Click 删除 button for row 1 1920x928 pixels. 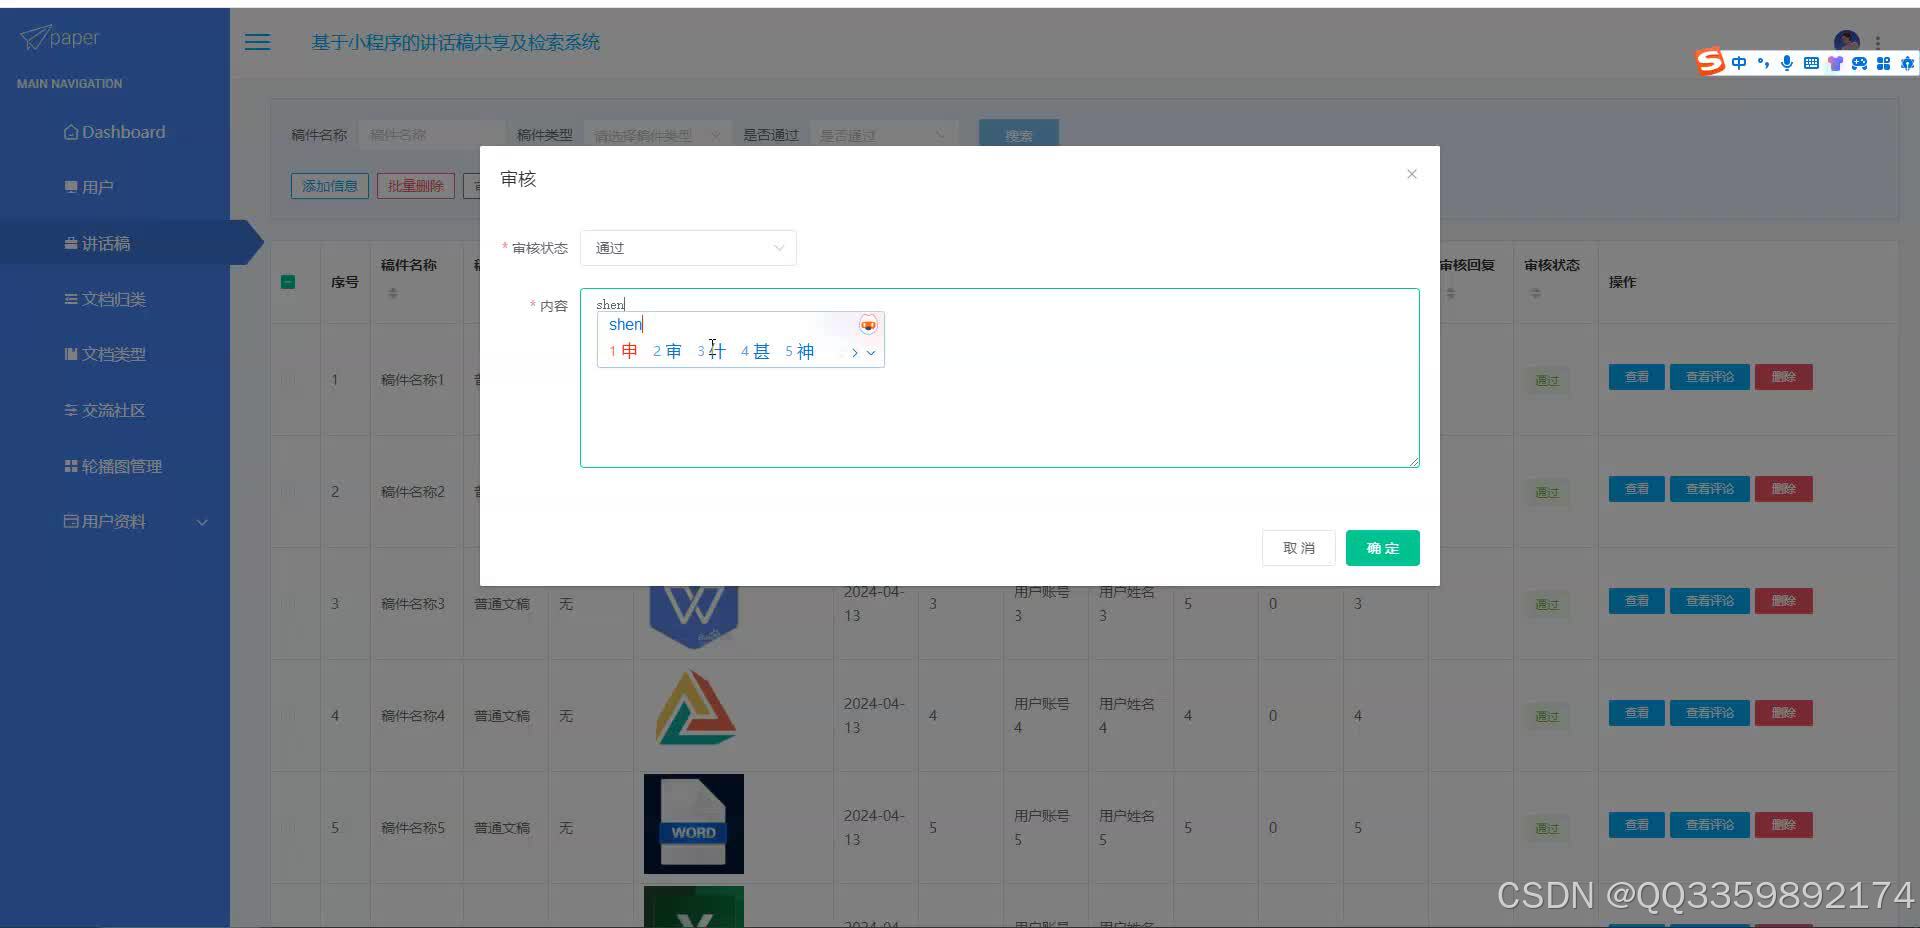coord(1784,377)
